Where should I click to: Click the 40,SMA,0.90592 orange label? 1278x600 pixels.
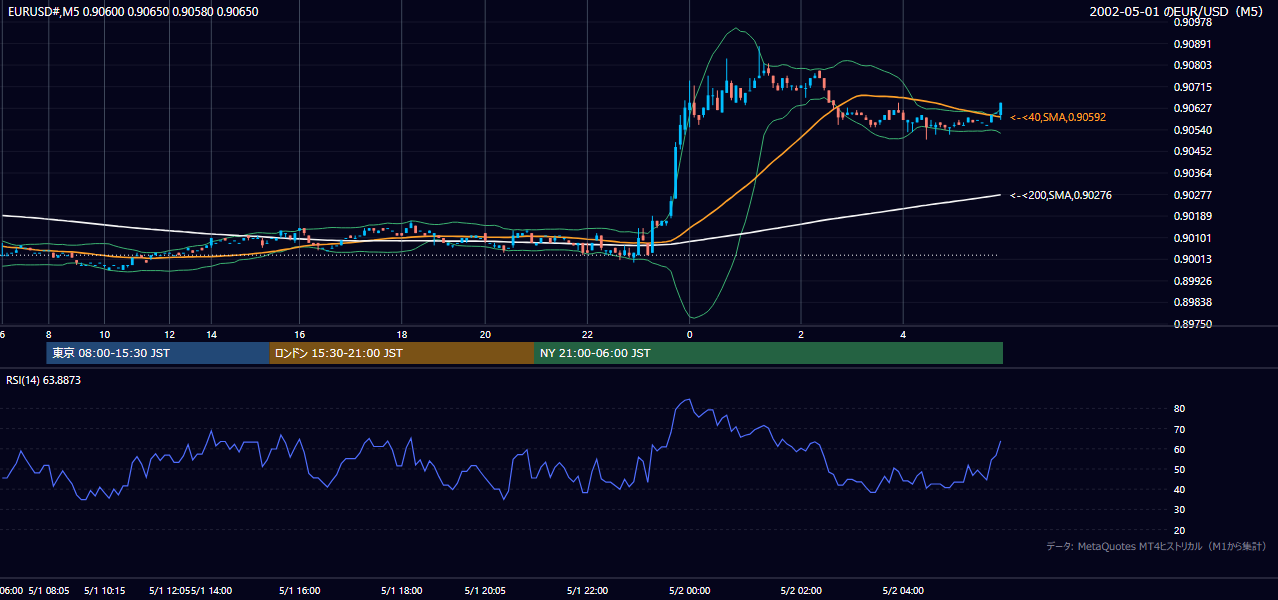coord(1058,117)
